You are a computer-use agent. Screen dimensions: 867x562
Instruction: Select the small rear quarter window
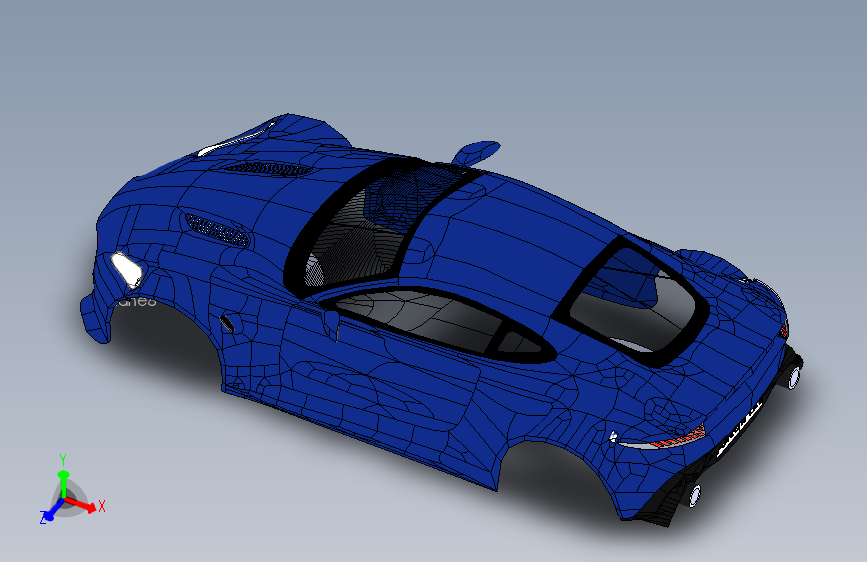click(x=518, y=344)
